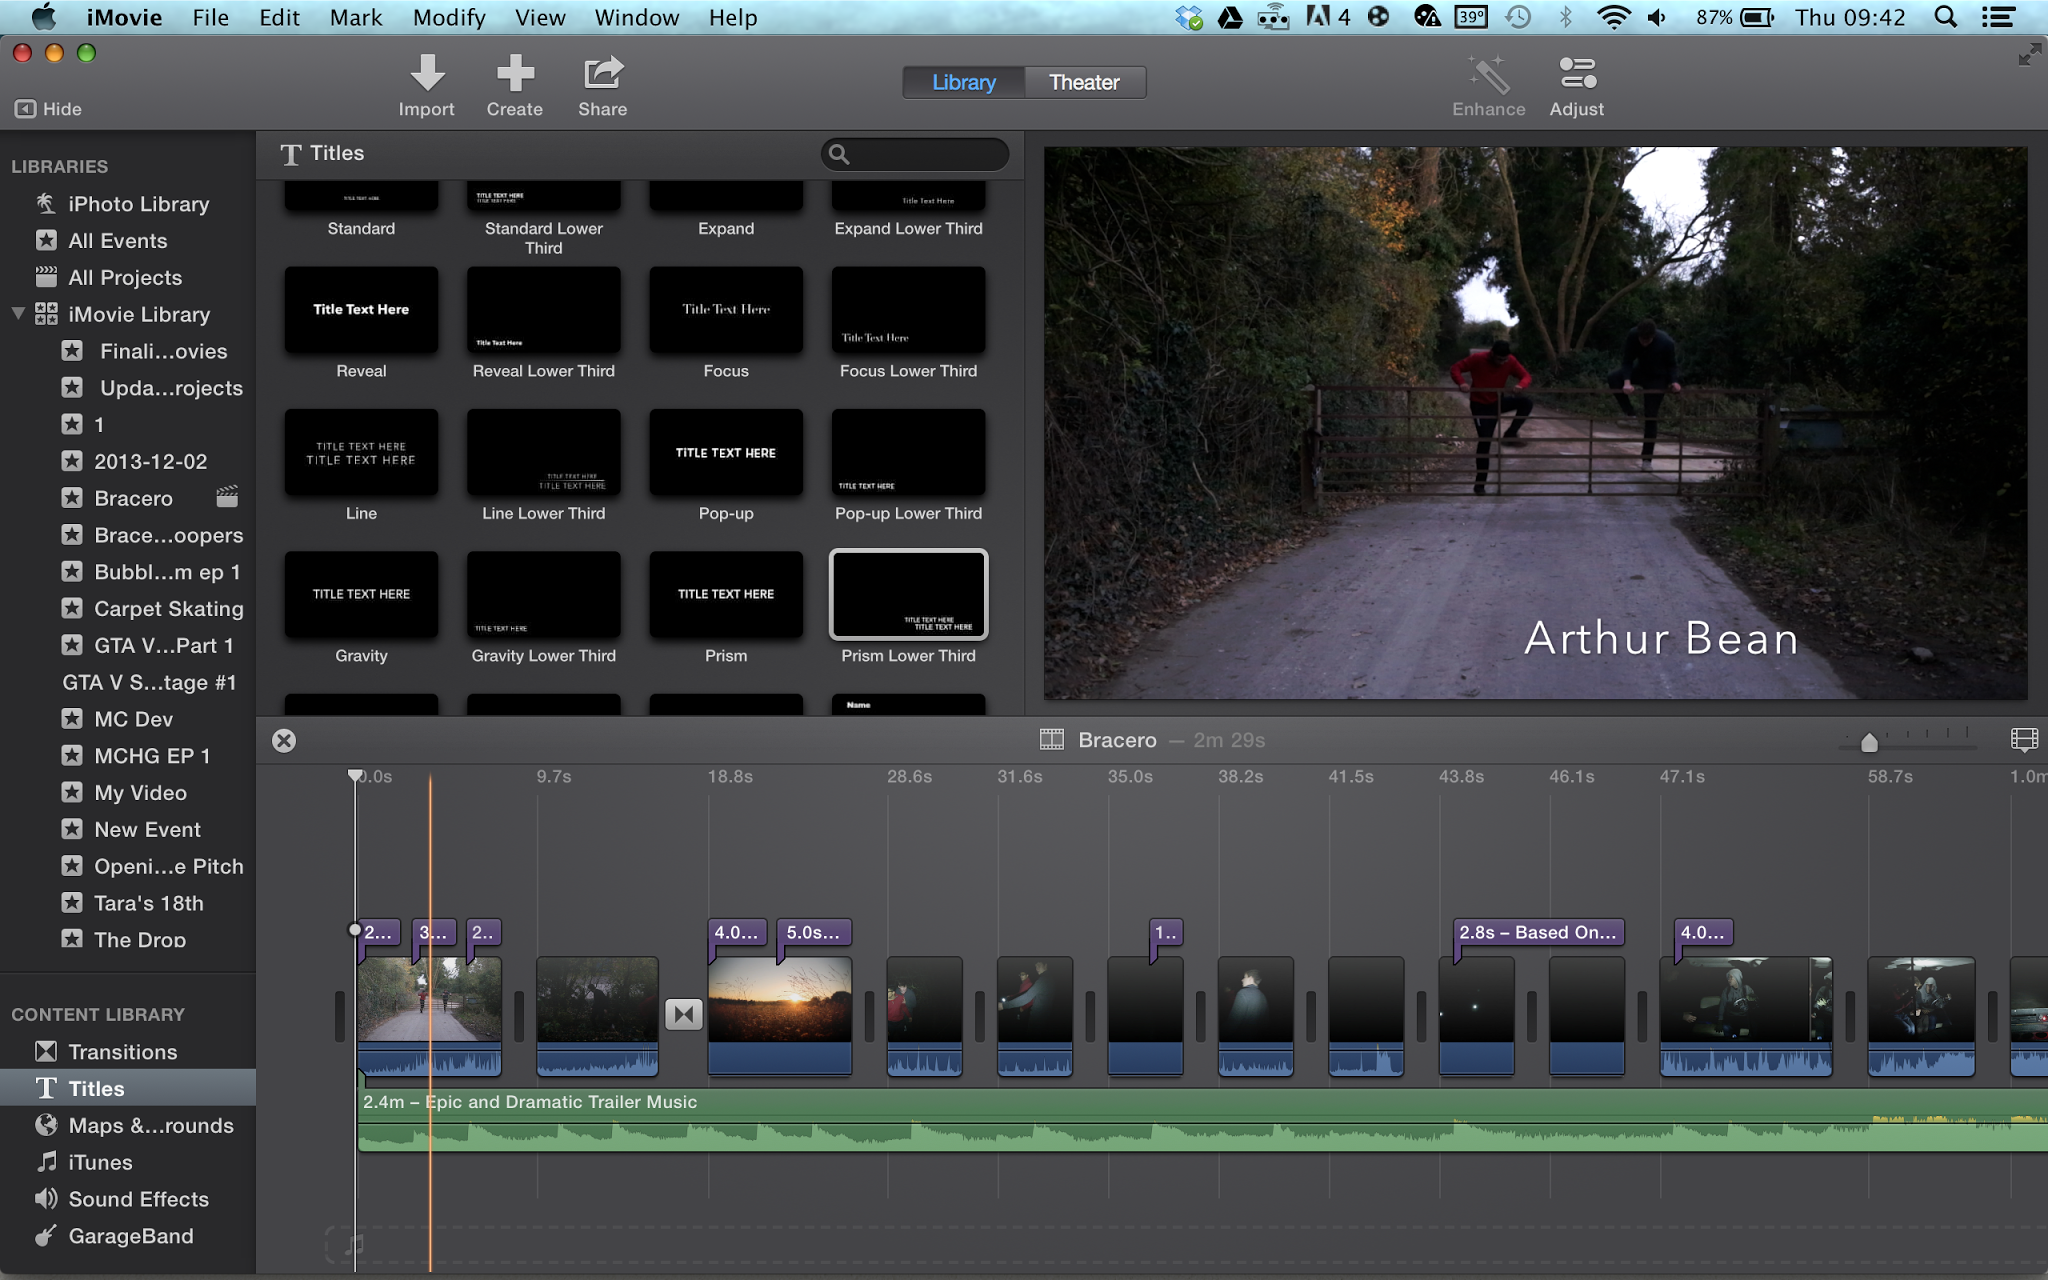Select the Line title thumbnail
The height and width of the screenshot is (1280, 2048).
(361, 453)
